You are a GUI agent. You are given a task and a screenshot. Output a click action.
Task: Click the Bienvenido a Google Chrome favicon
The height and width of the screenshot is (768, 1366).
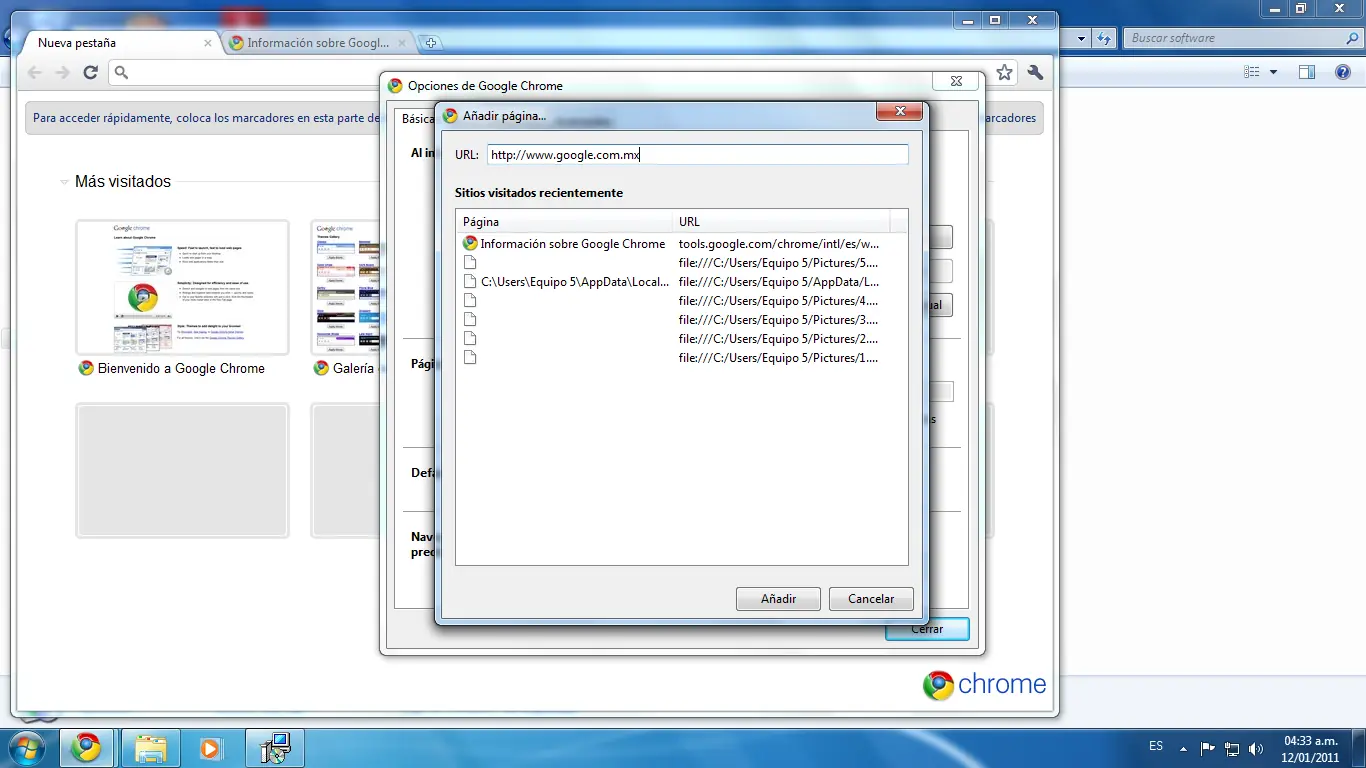pos(85,368)
